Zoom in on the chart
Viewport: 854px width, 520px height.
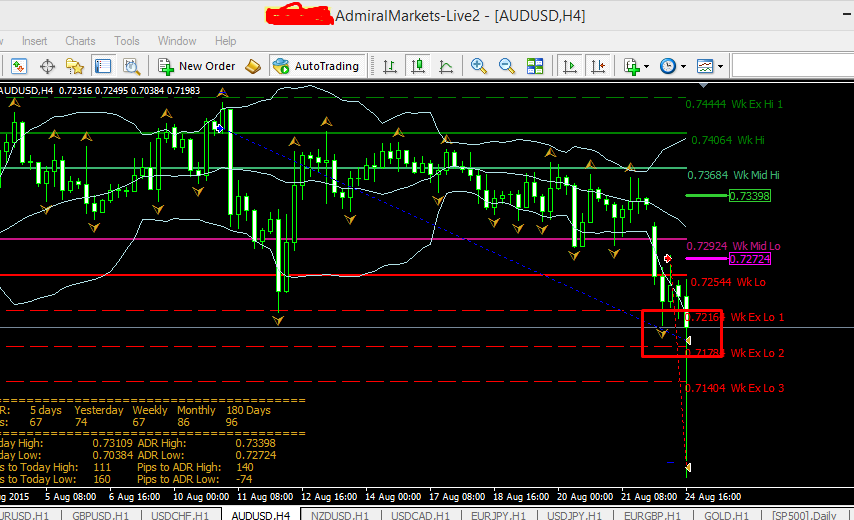coord(479,66)
